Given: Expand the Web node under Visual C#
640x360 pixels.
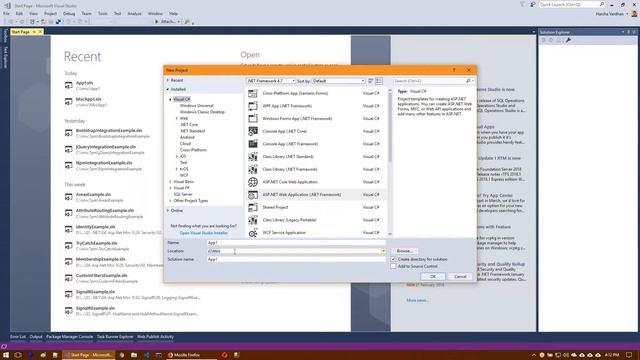Looking at the screenshot, I should 177,118.
